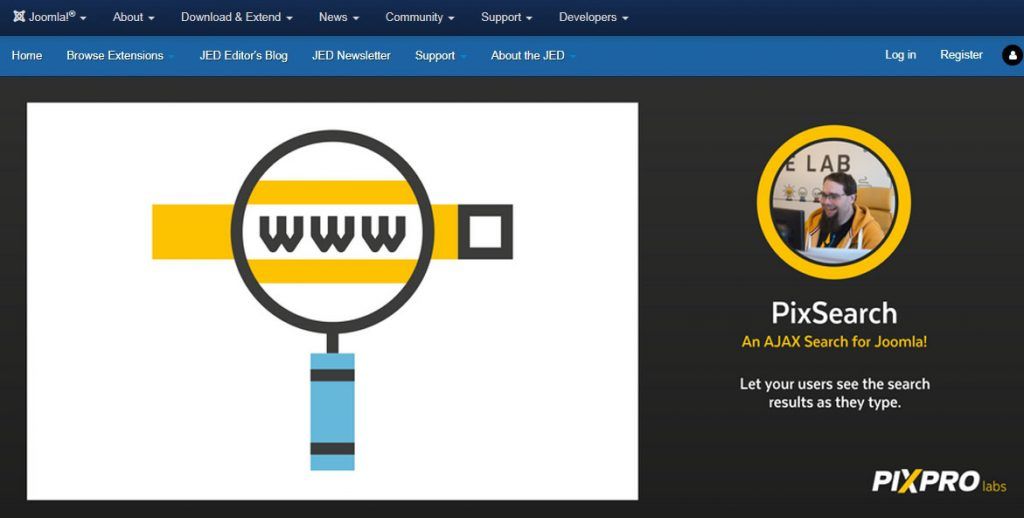Open Browse Extensions dropdown

coord(120,56)
